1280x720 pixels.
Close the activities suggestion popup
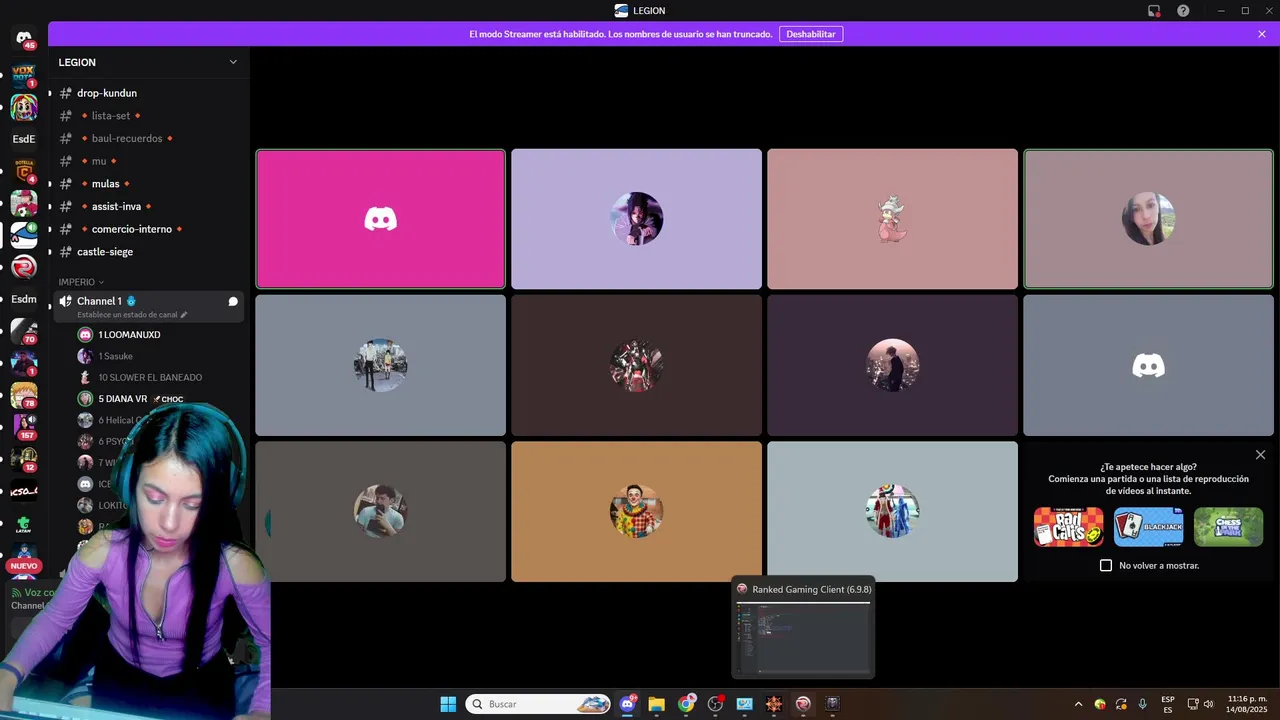click(x=1260, y=455)
